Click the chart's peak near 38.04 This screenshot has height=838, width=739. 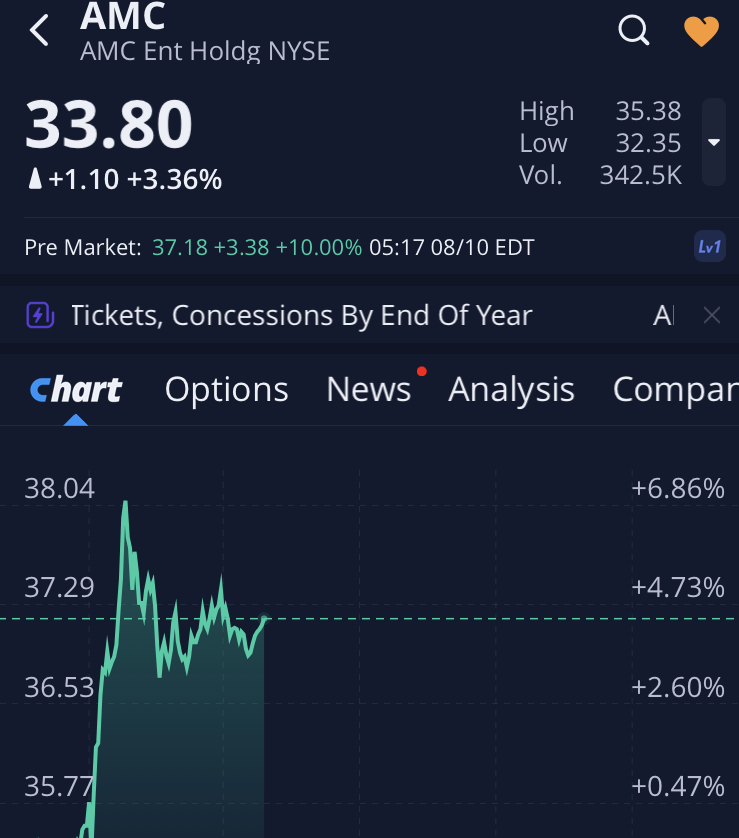[126, 502]
